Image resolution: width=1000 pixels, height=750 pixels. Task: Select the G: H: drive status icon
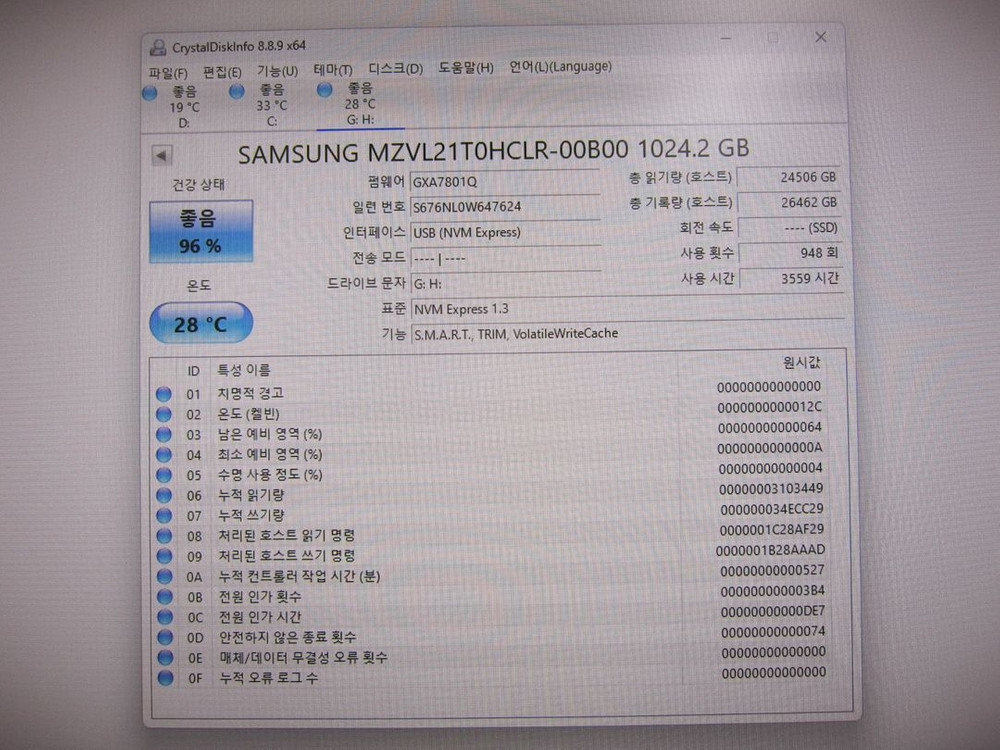(x=324, y=91)
